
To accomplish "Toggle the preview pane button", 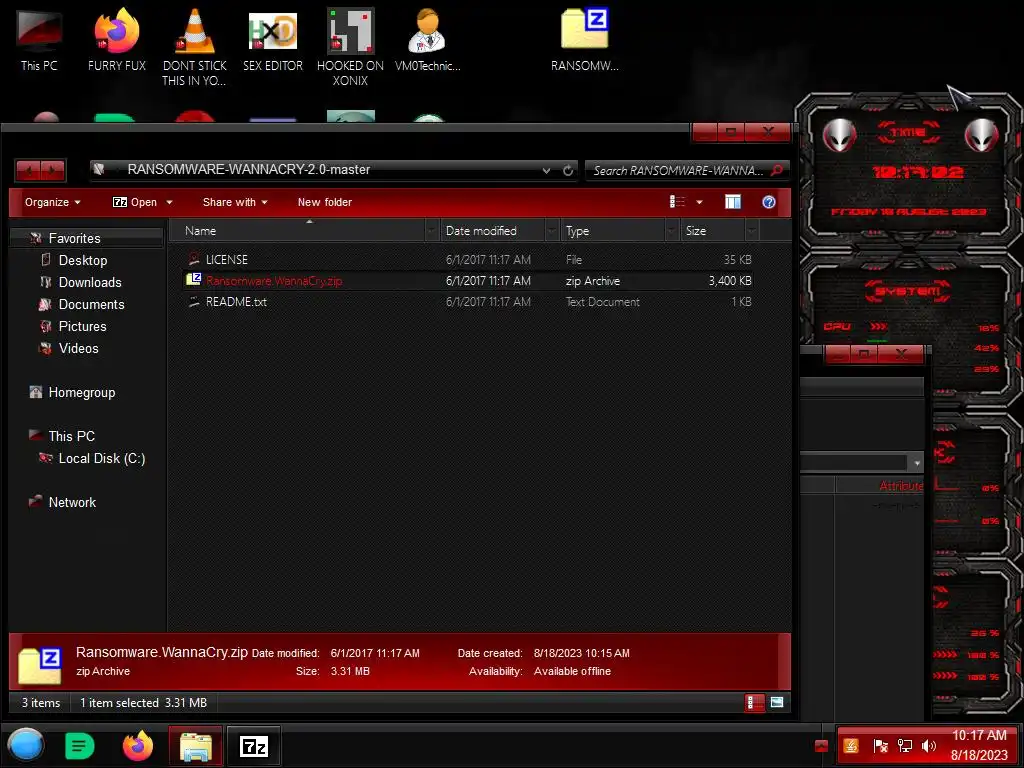I will pyautogui.click(x=733, y=202).
